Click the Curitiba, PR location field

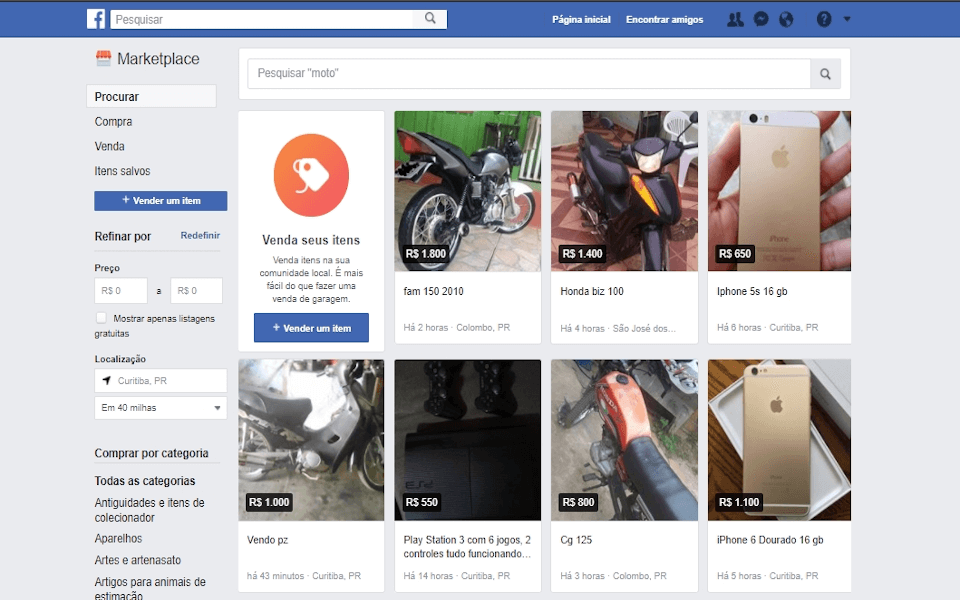coord(160,380)
